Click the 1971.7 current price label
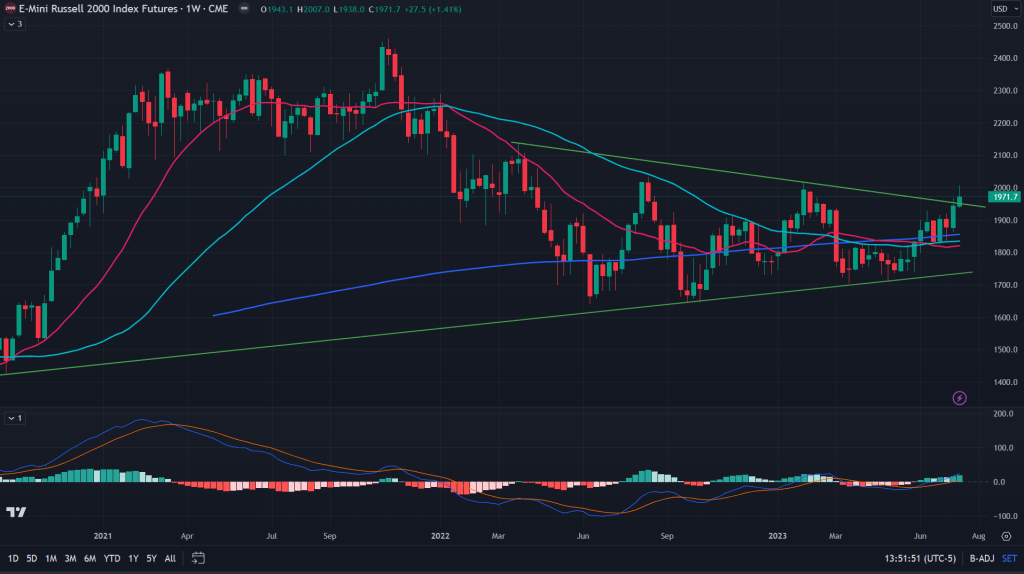Viewport: 1024px width, 574px height. (1002, 198)
